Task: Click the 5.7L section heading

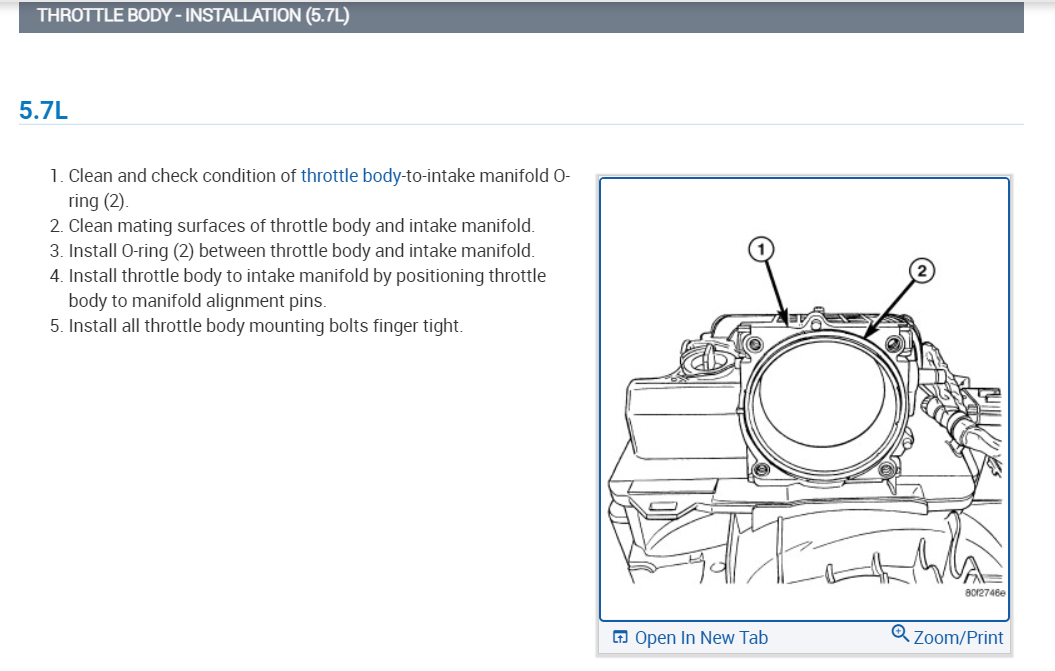Action: [43, 110]
